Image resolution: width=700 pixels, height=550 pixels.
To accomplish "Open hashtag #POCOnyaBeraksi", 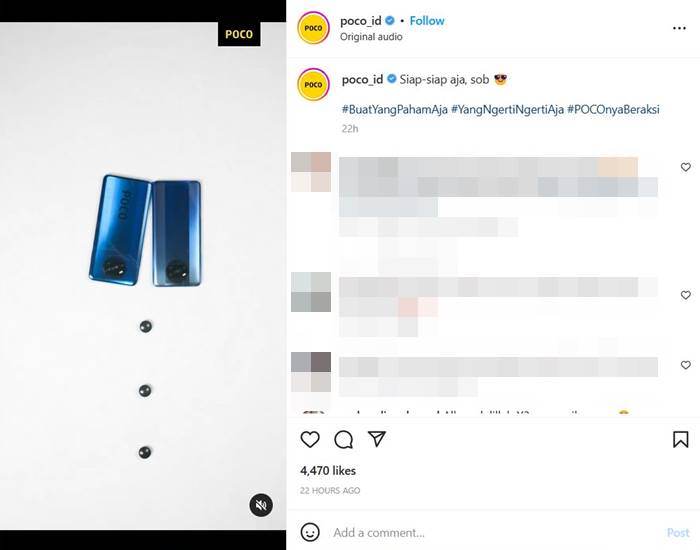I will point(613,109).
